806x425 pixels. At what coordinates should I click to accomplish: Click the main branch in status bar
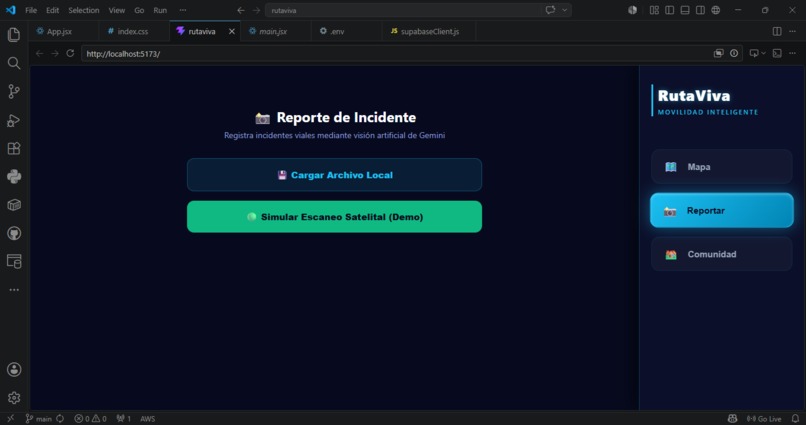click(x=39, y=418)
